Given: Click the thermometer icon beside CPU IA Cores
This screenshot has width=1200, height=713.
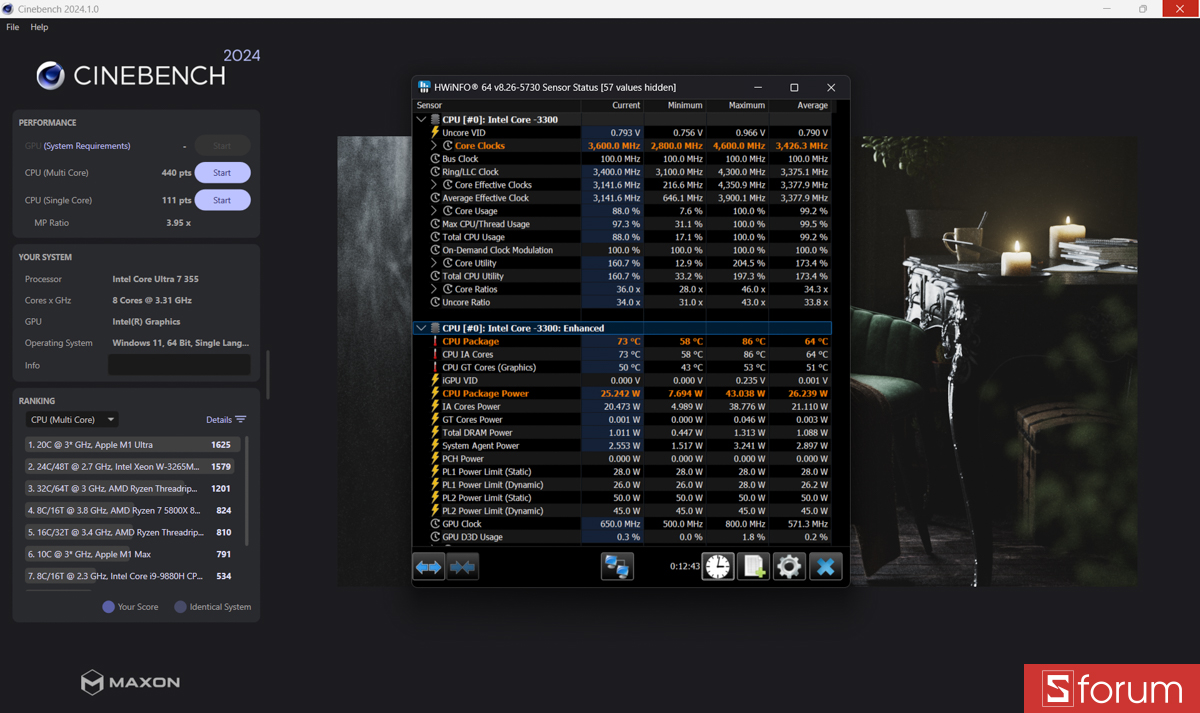Looking at the screenshot, I should (x=435, y=354).
